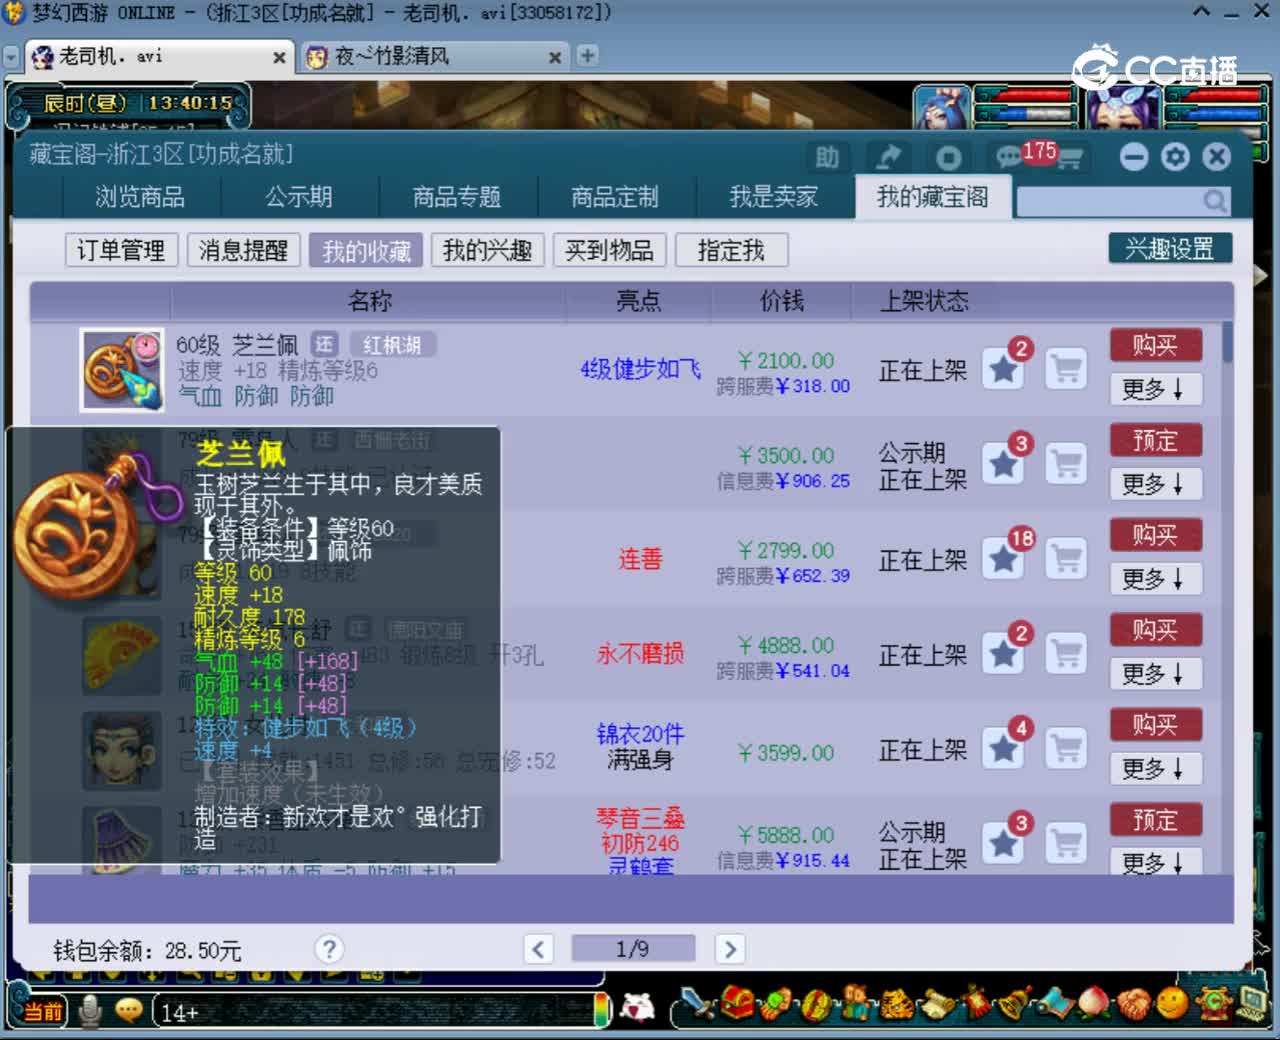Click the search magnifier icon
Viewport: 1280px width, 1040px height.
click(x=1215, y=201)
